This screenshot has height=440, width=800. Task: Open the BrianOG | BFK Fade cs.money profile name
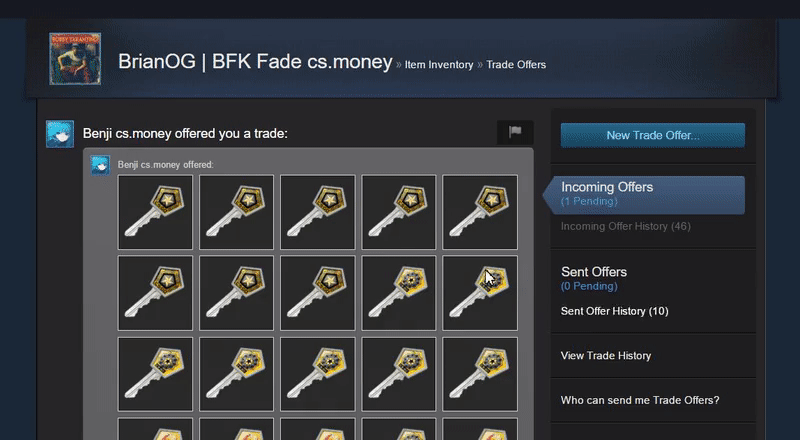[255, 61]
